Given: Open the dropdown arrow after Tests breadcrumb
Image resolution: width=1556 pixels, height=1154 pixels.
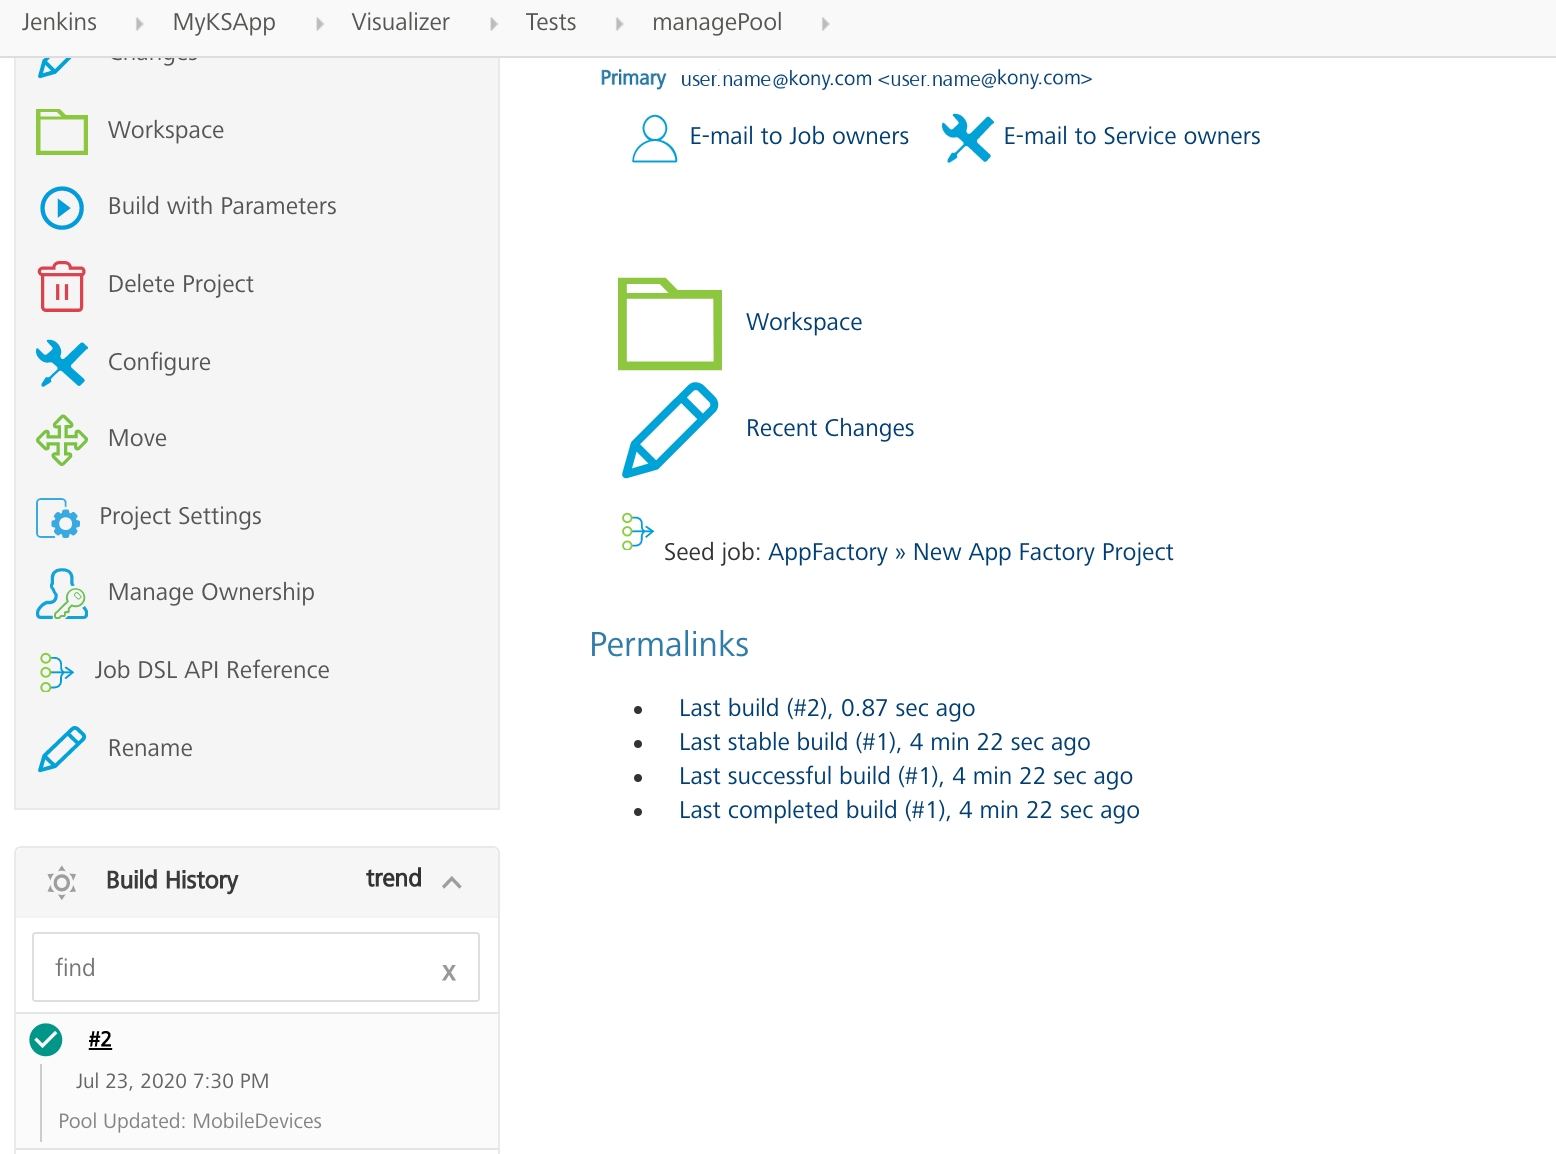Looking at the screenshot, I should tap(620, 23).
